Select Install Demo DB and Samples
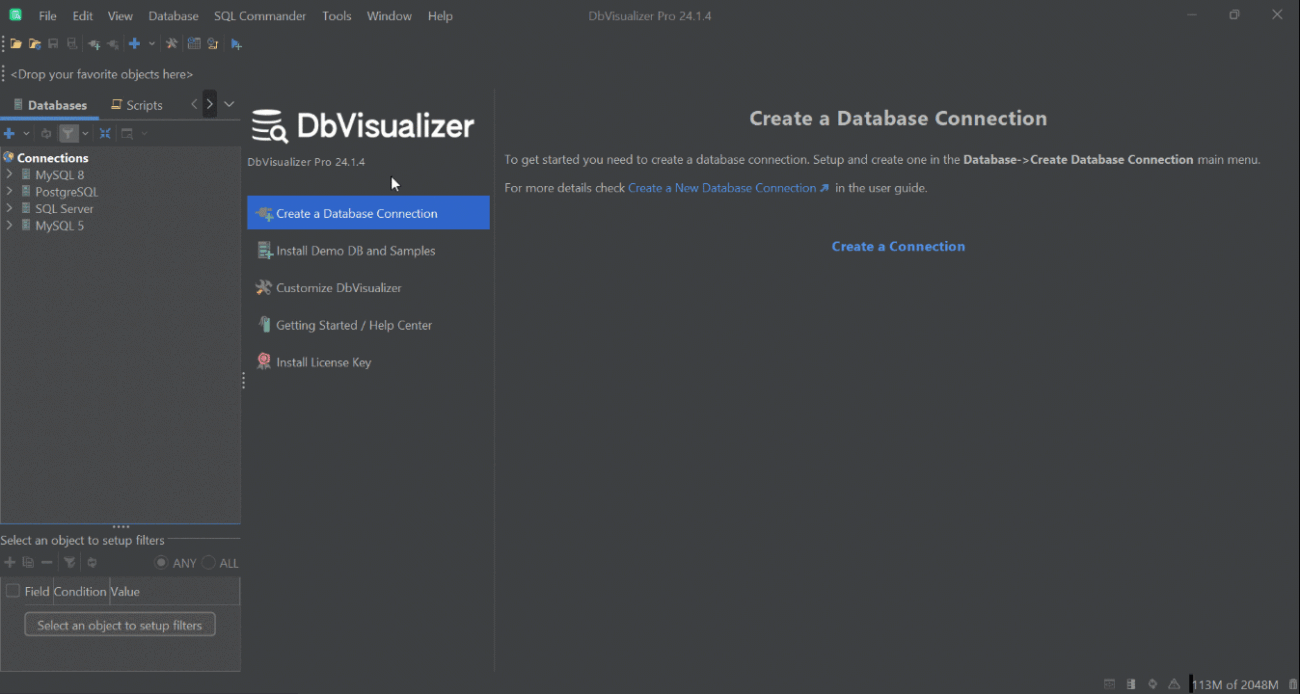 [368, 251]
